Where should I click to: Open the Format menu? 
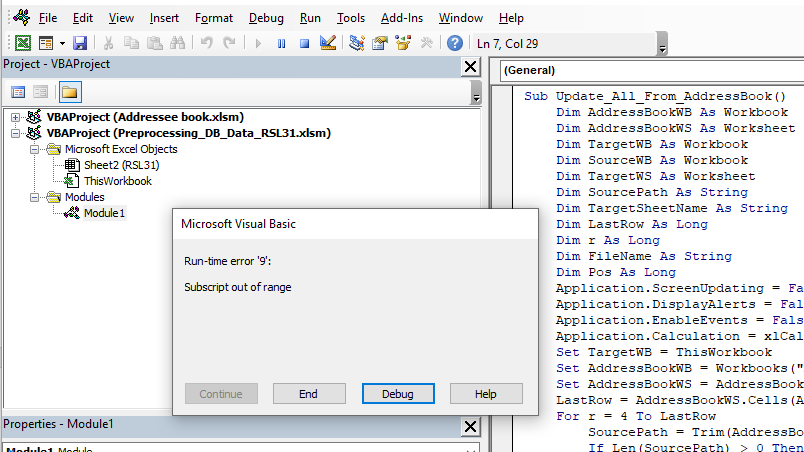point(214,18)
